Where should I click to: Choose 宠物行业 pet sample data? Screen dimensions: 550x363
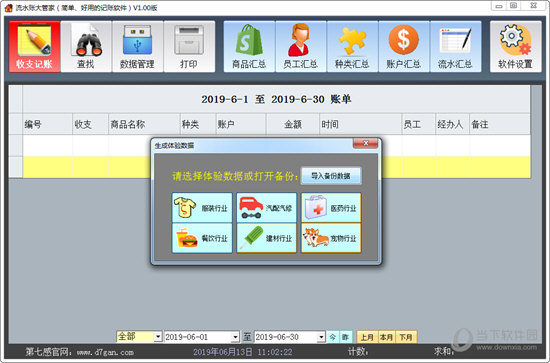(x=331, y=238)
